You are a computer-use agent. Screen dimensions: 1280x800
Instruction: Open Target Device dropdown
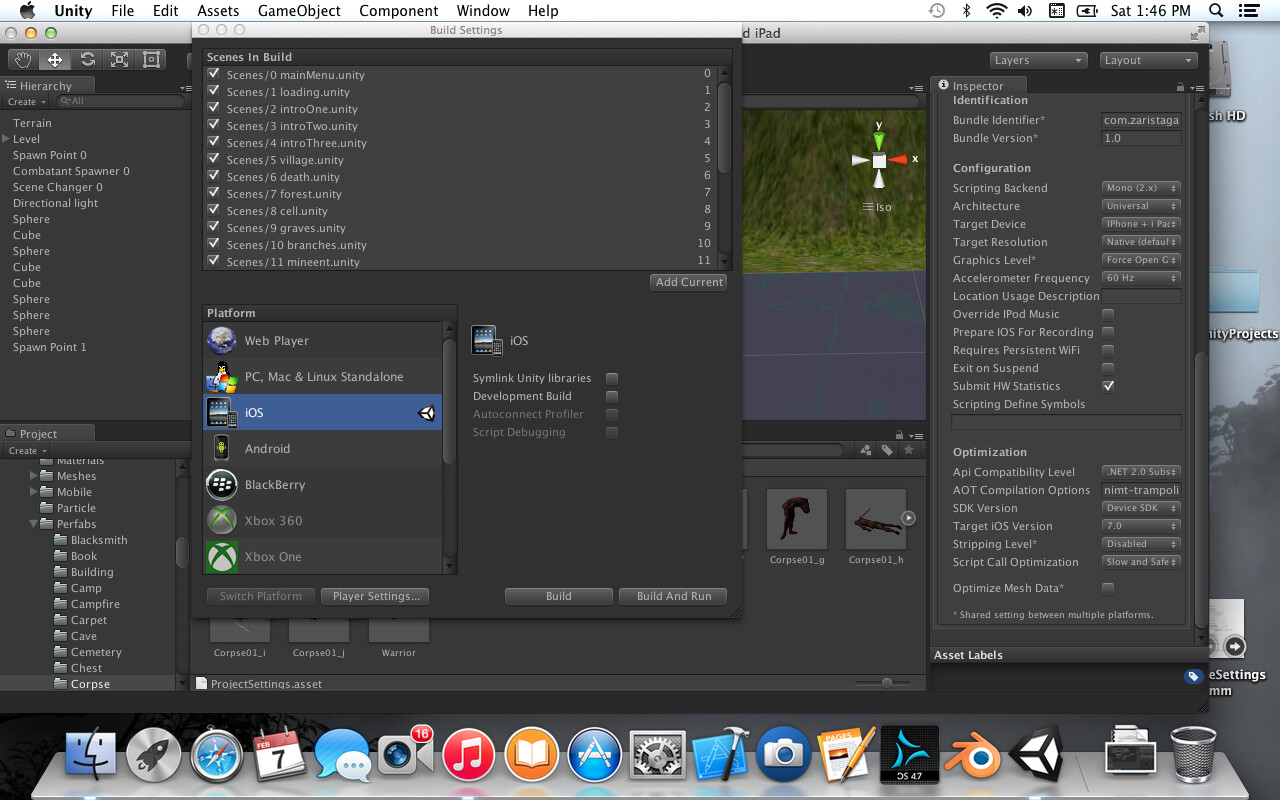(1141, 224)
